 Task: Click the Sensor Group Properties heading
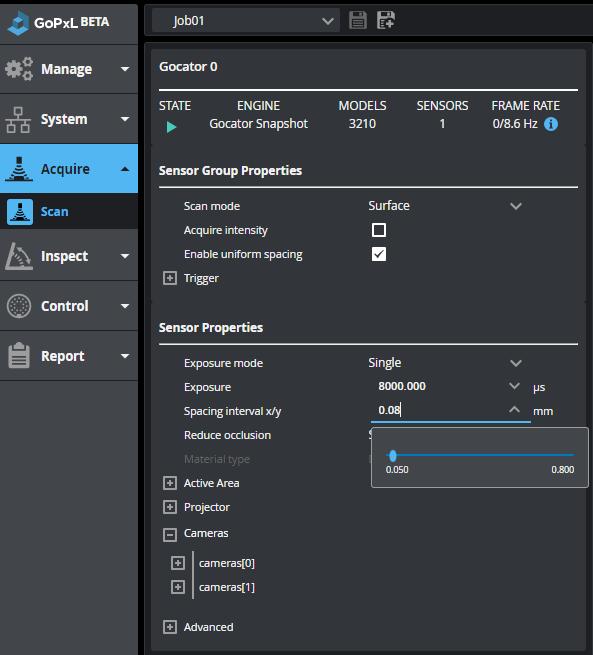coord(230,171)
